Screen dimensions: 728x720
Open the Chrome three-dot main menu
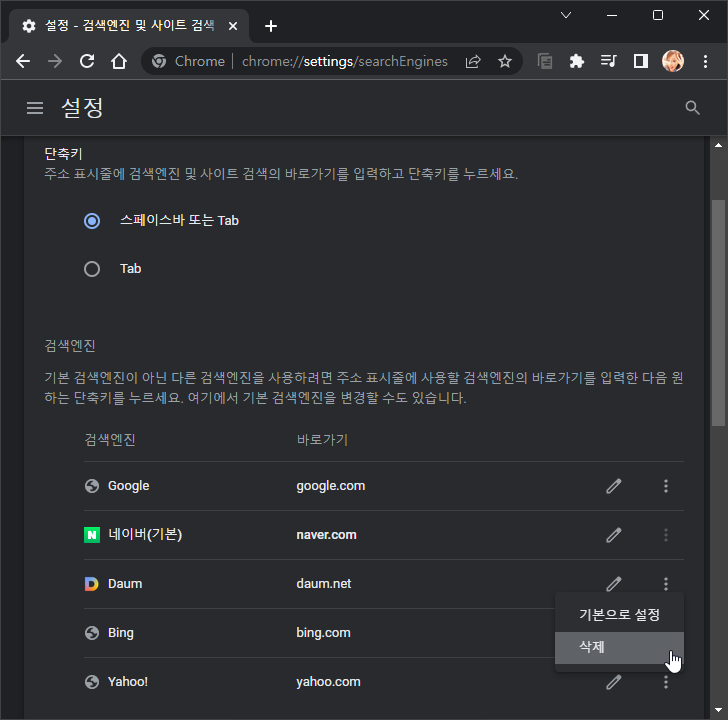(705, 61)
